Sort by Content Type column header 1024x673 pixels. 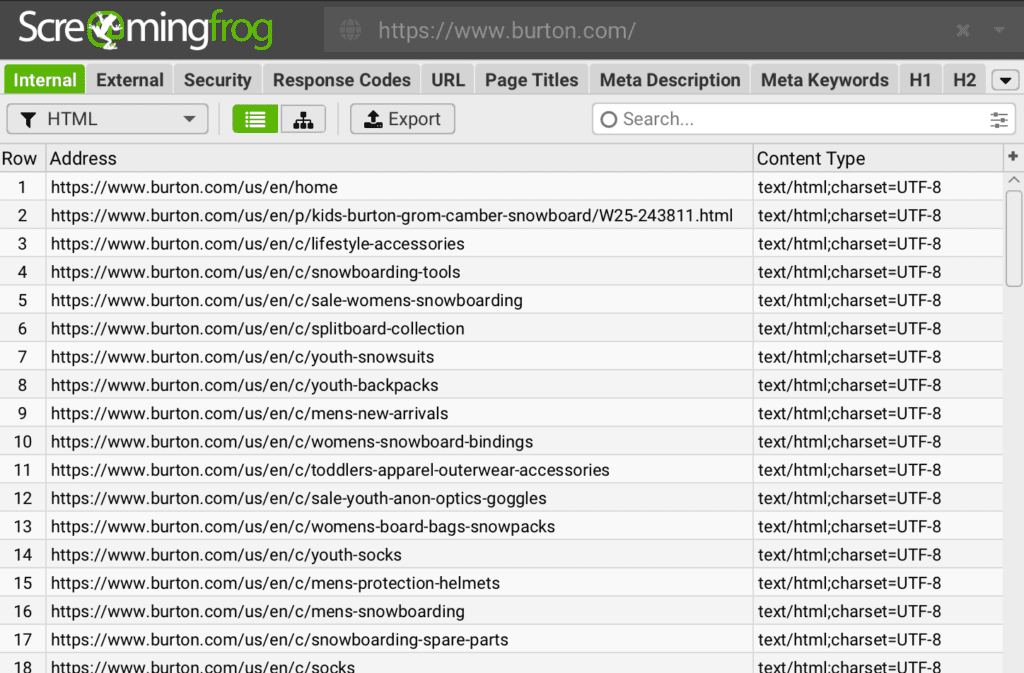(x=878, y=158)
